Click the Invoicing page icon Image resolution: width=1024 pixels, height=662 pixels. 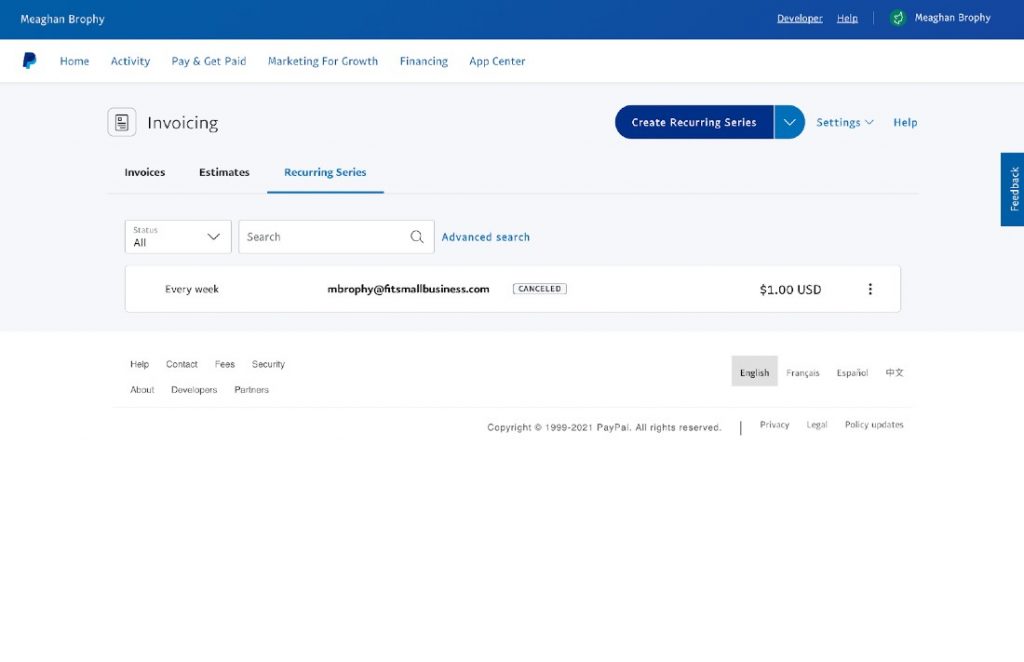click(x=121, y=121)
